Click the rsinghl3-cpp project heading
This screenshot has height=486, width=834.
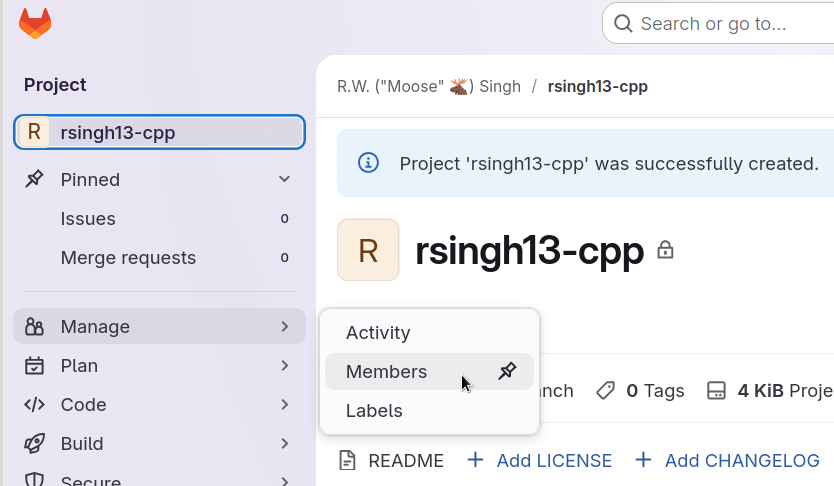[529, 250]
